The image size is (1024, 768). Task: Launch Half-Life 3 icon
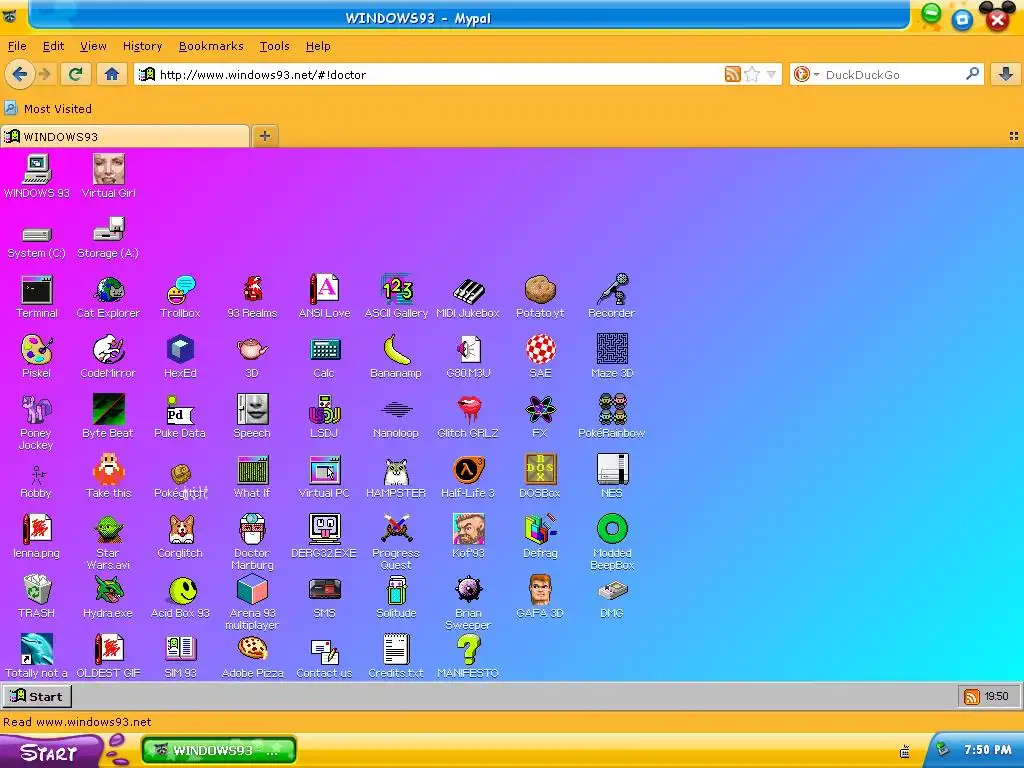point(468,477)
